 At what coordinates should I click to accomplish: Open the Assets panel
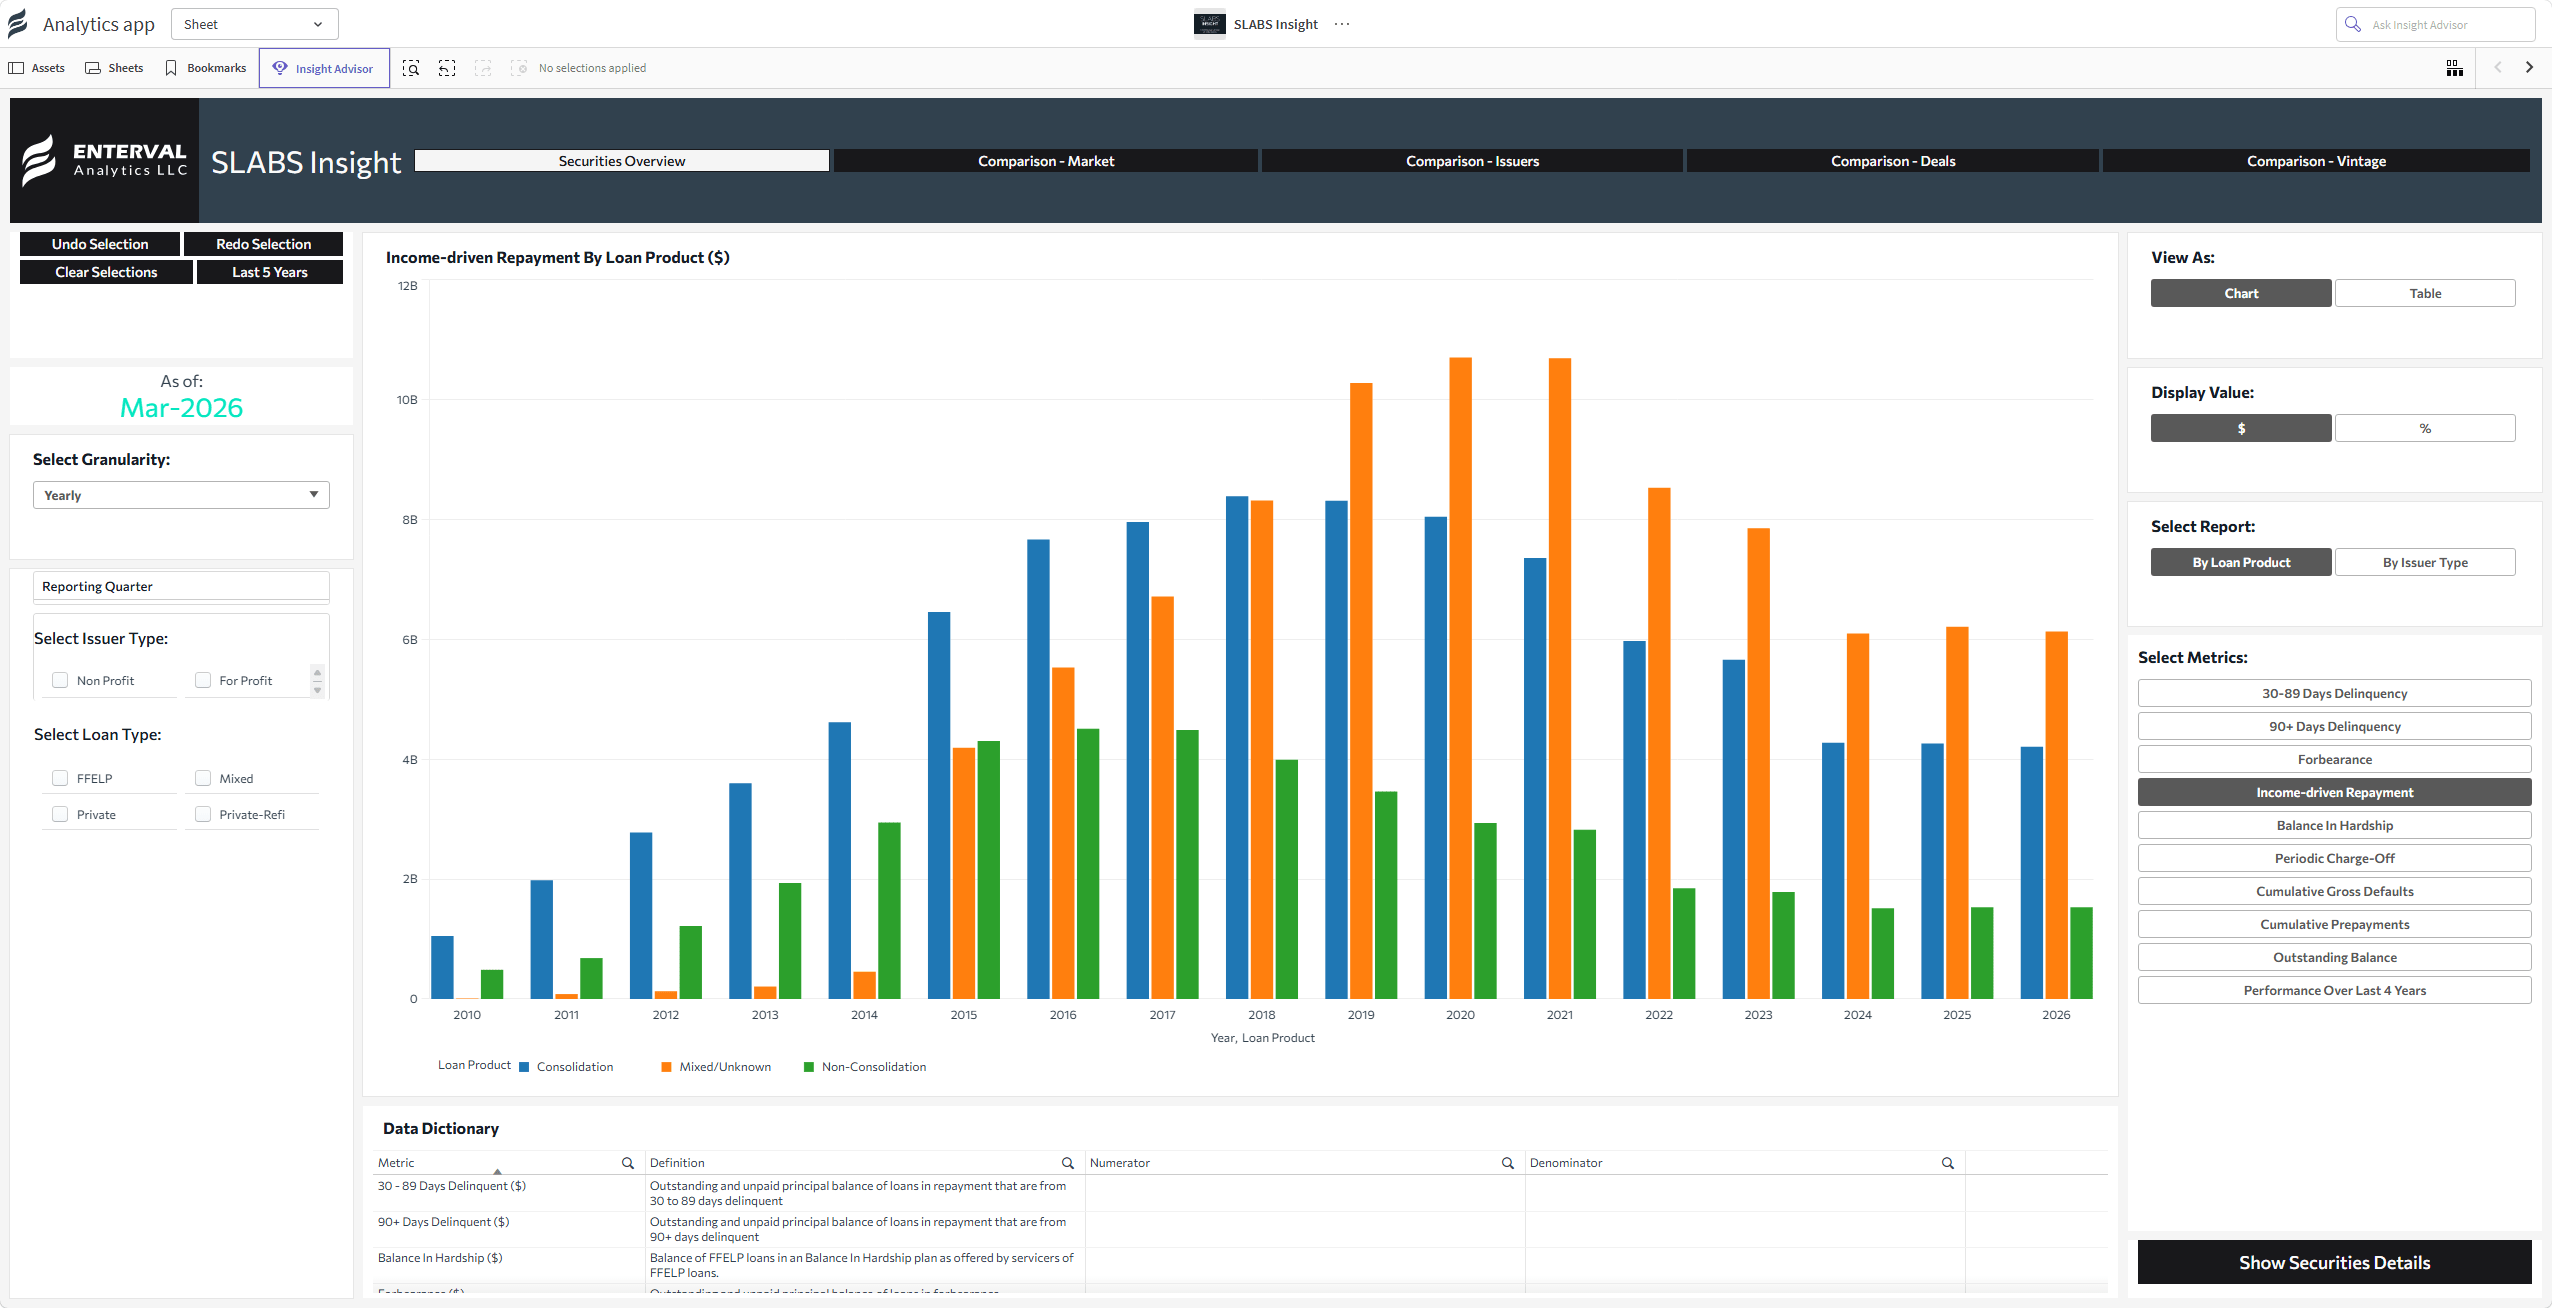[37, 68]
